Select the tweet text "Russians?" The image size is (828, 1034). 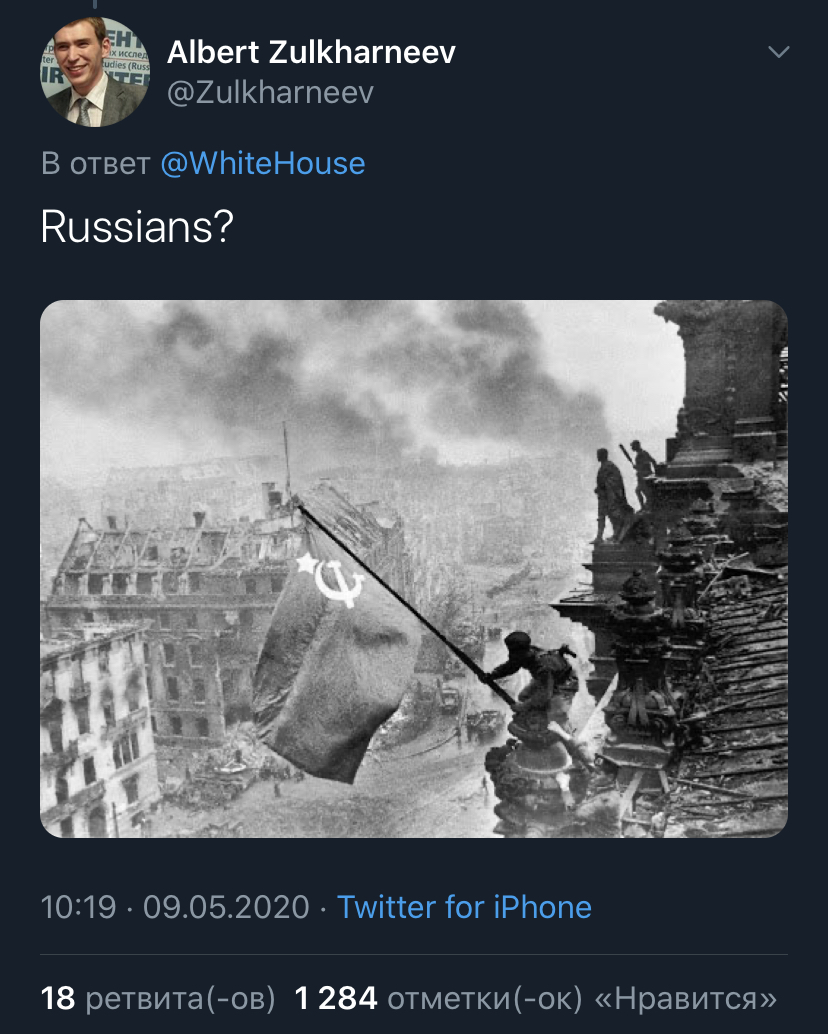137,229
